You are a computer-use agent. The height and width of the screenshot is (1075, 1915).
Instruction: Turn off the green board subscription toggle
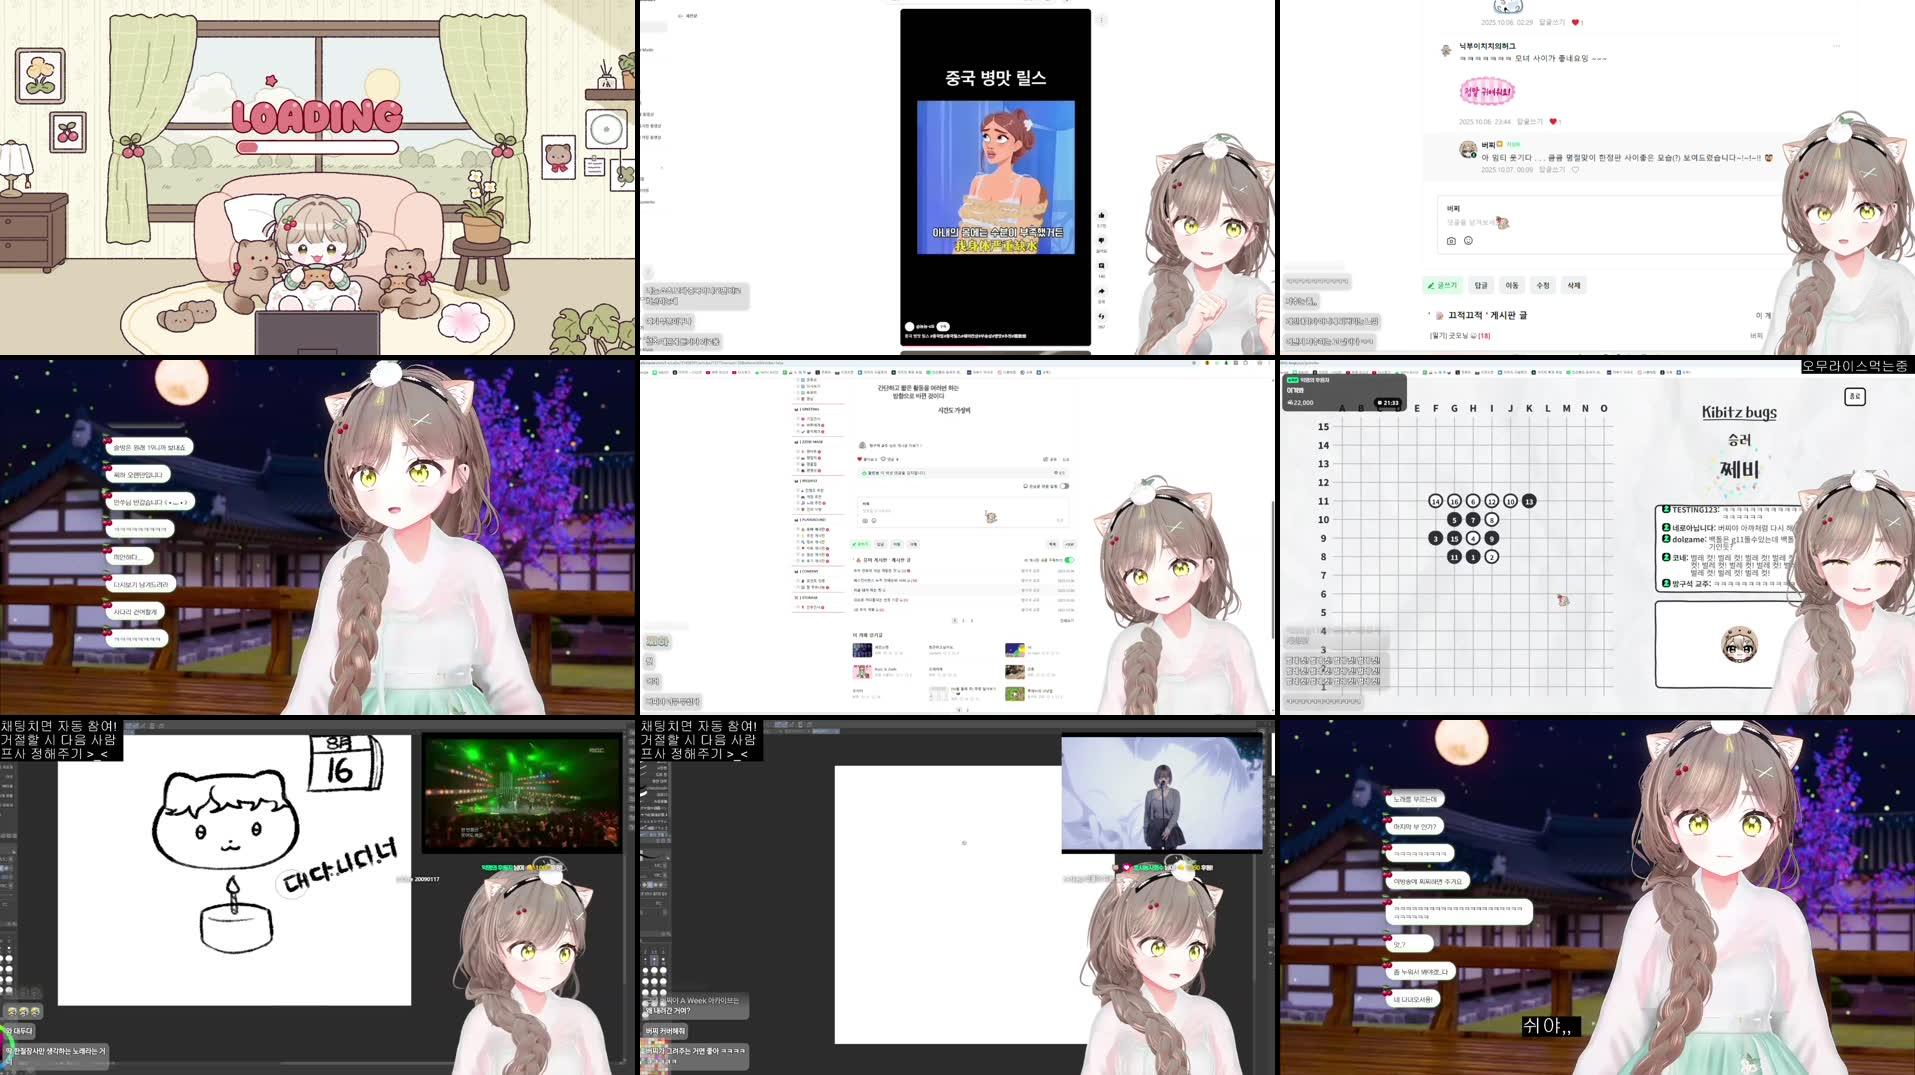[1069, 560]
